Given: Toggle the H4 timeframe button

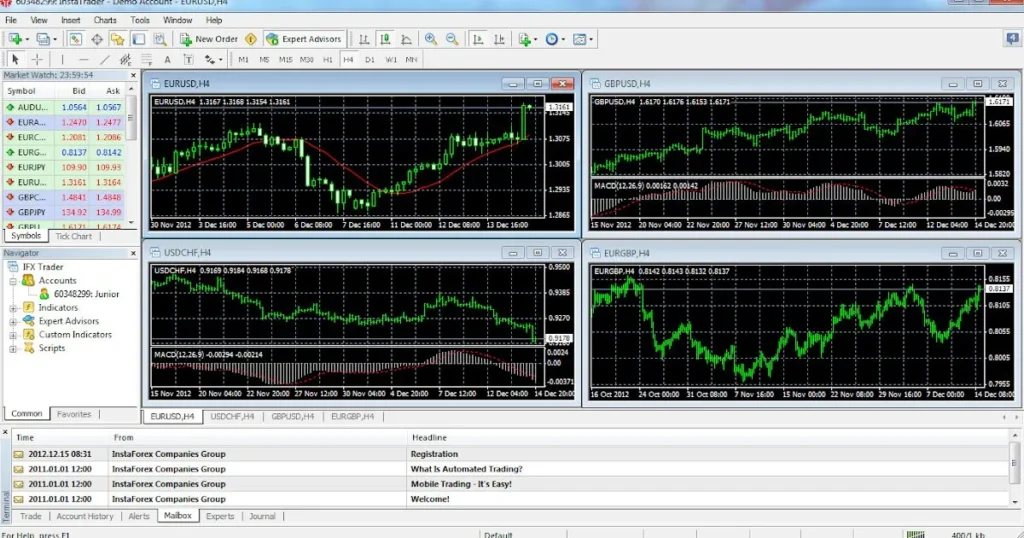Looking at the screenshot, I should [x=349, y=59].
